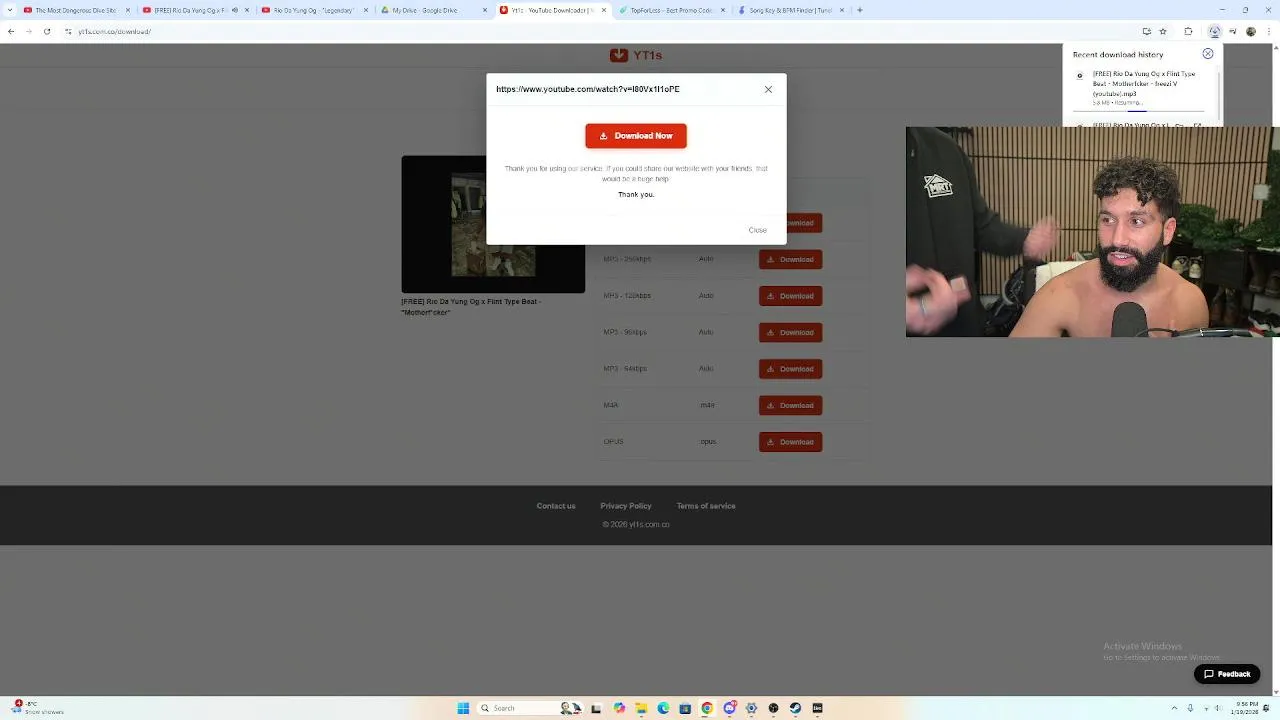
Task: Click the install app icon in address bar
Action: click(1146, 31)
